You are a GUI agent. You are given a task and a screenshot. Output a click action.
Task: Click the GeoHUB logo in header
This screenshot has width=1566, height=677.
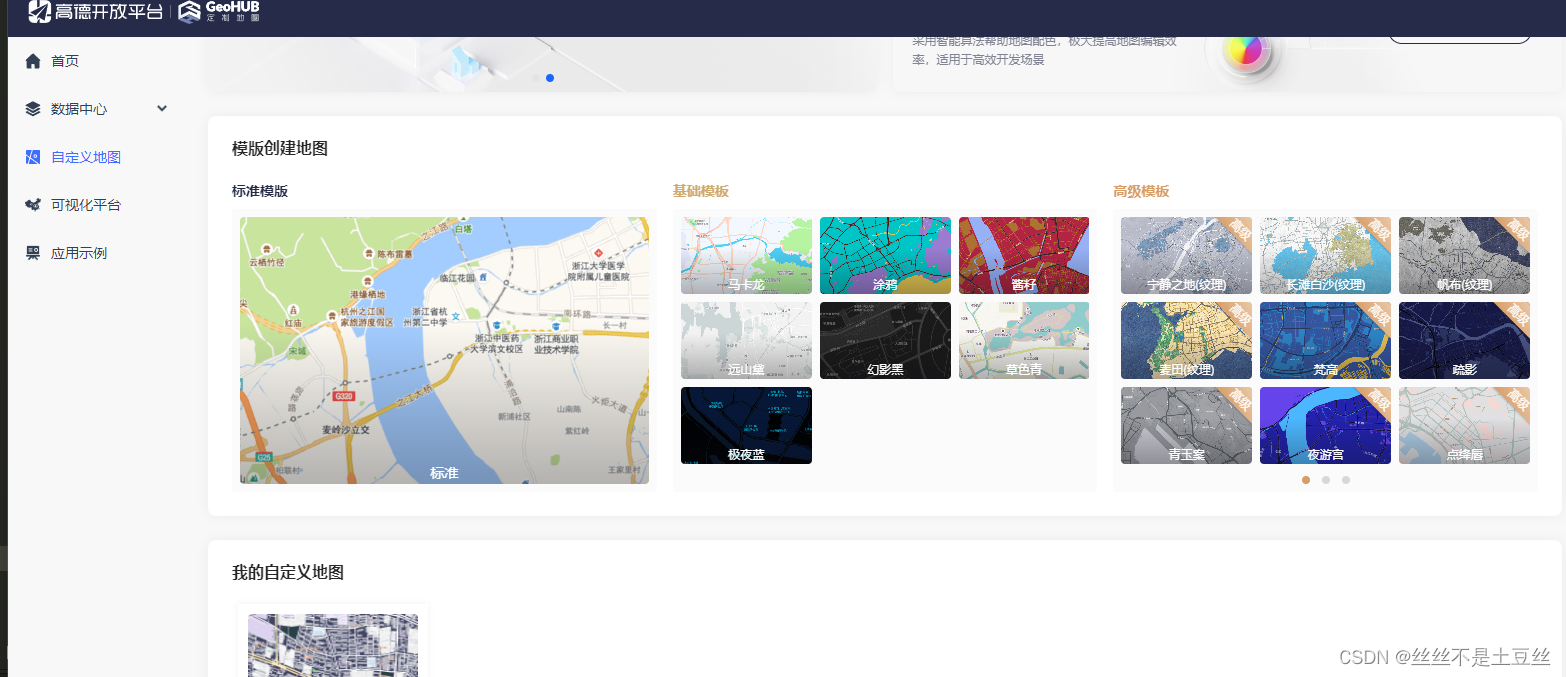coord(219,12)
